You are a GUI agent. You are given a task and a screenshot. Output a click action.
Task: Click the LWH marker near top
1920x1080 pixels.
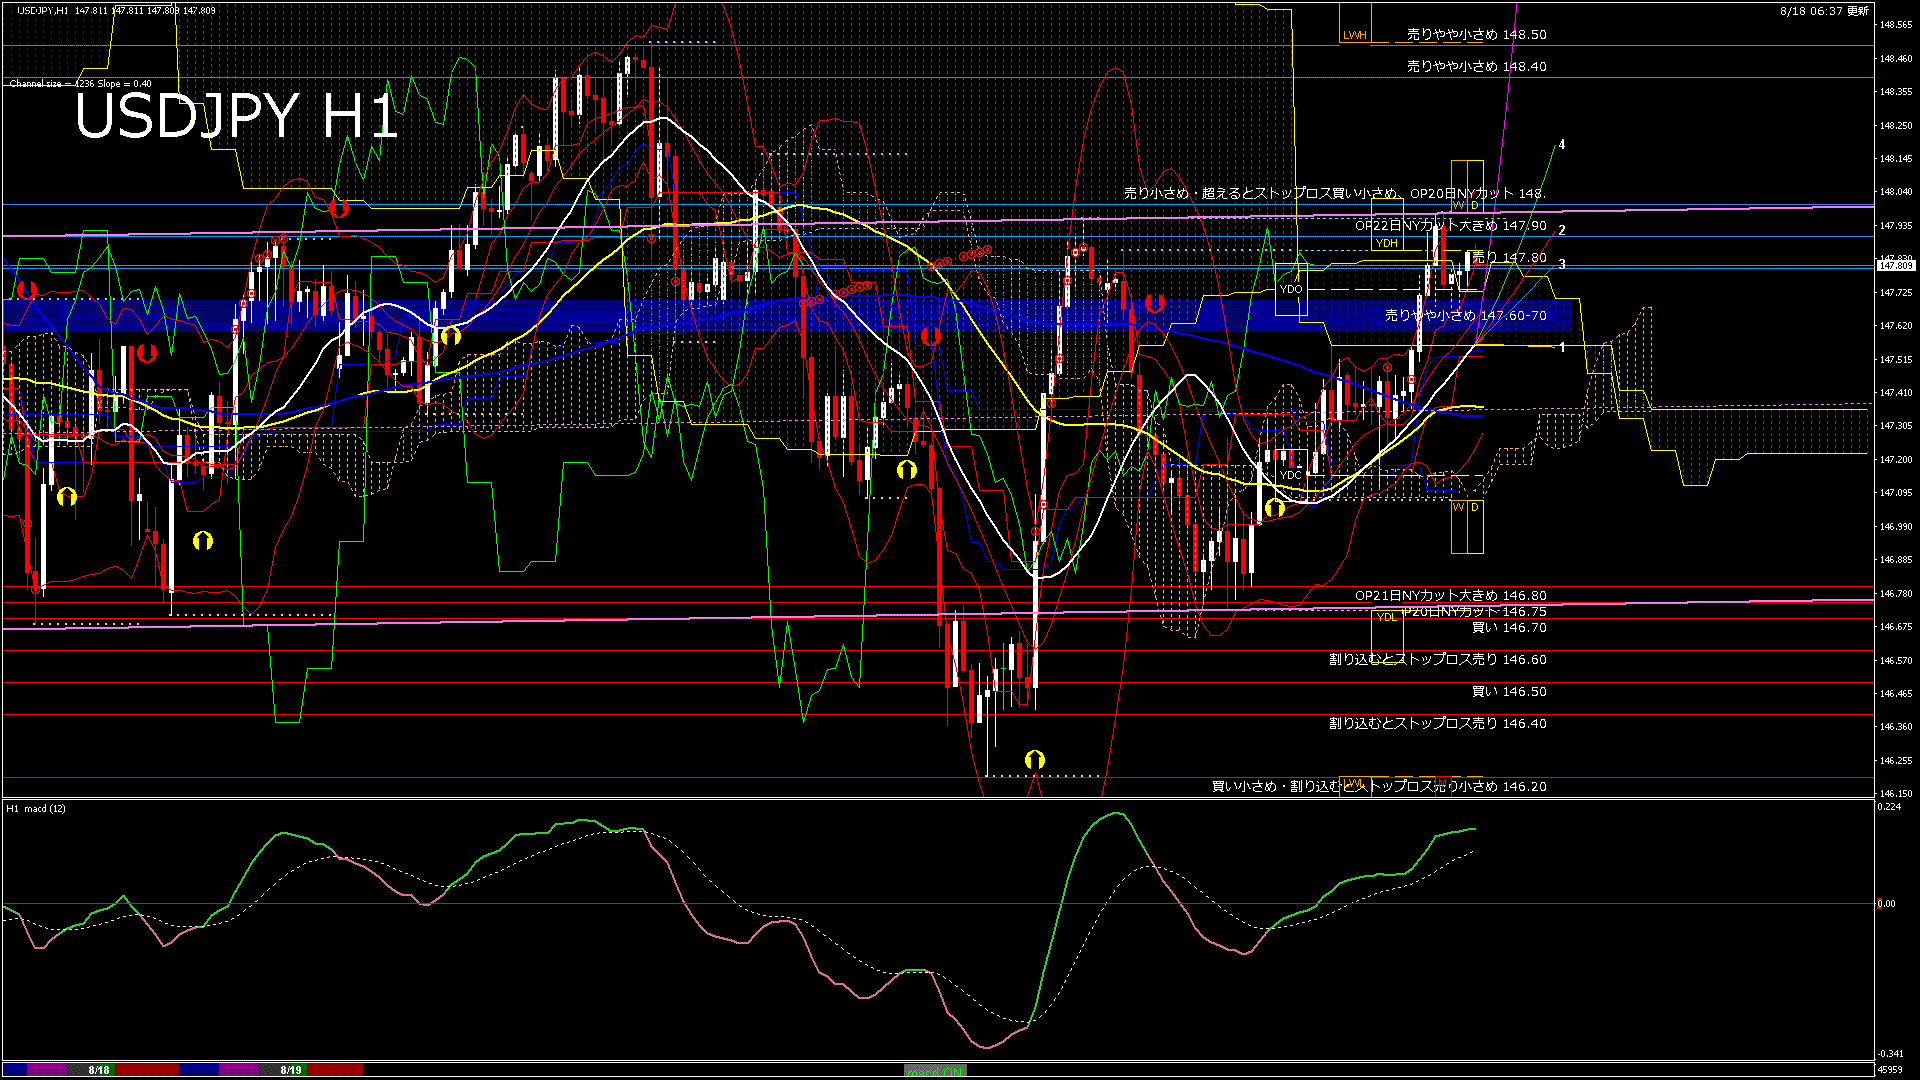pos(1354,35)
